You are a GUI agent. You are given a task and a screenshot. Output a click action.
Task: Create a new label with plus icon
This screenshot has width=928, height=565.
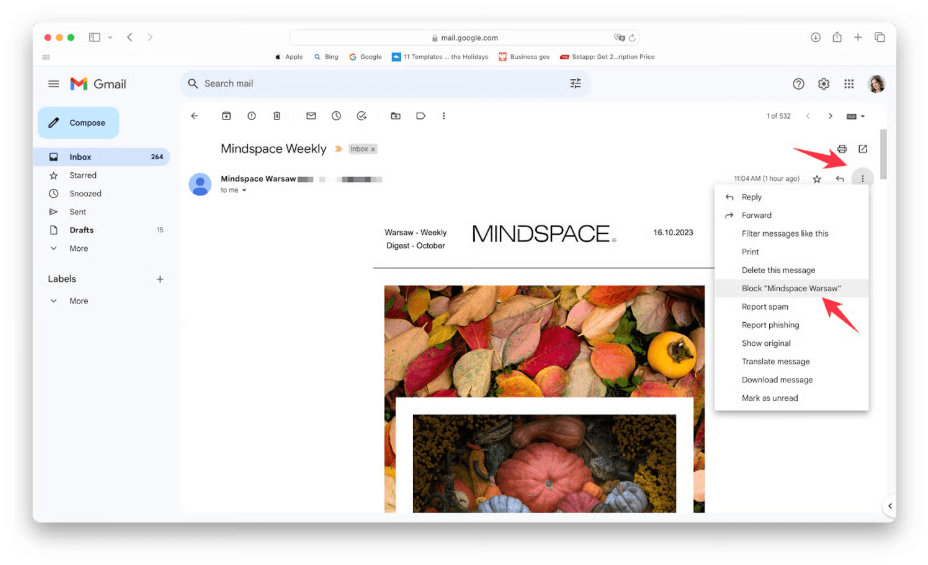pos(160,279)
